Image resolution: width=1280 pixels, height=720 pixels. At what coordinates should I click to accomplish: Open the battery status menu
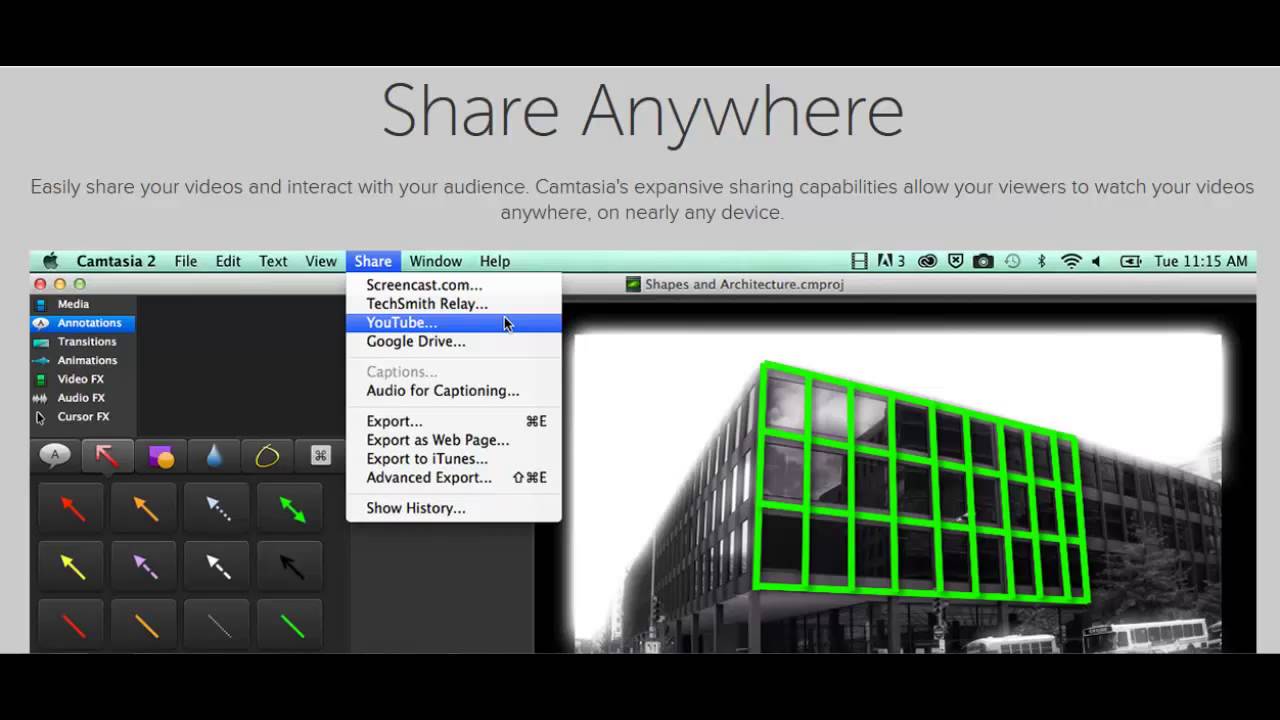pyautogui.click(x=1131, y=261)
